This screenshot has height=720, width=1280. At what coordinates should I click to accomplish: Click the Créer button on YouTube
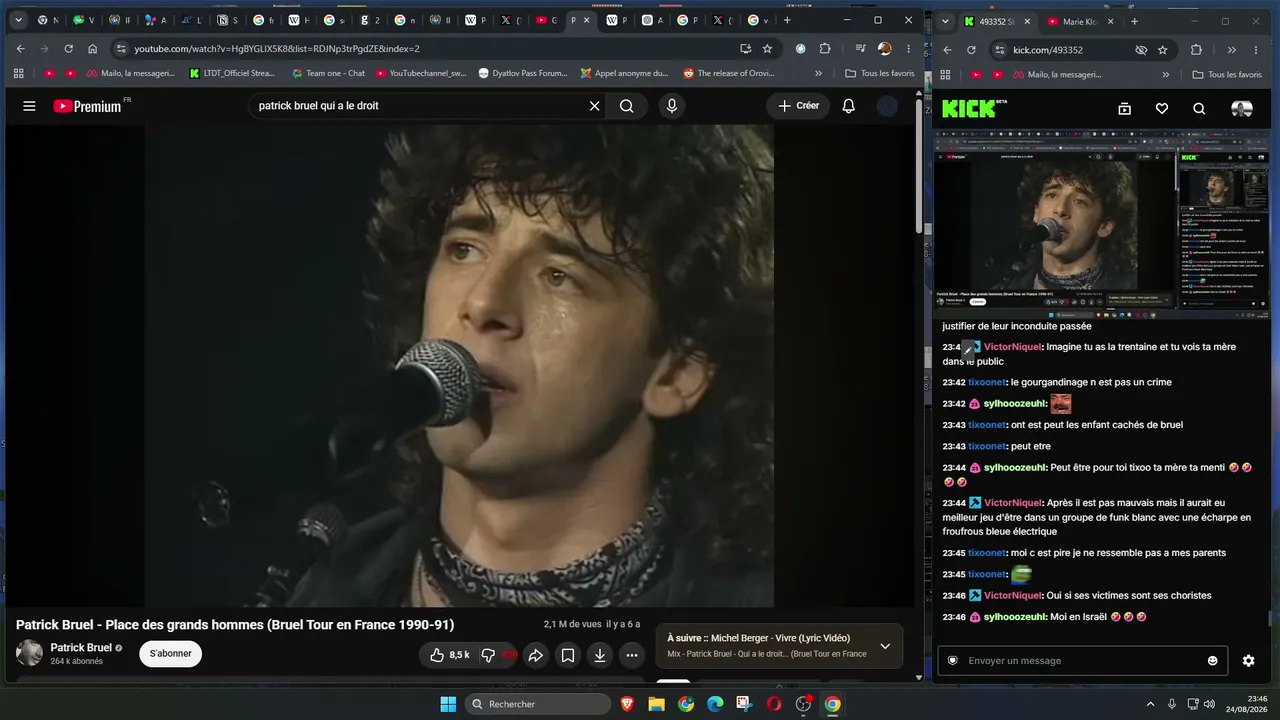[798, 106]
